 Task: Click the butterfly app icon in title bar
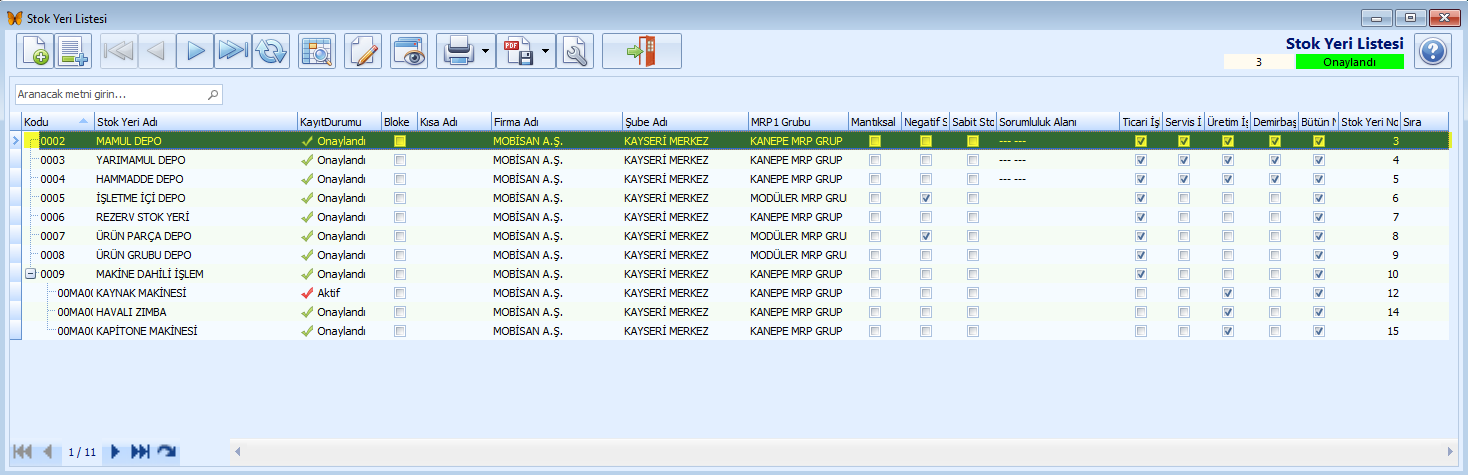click(14, 17)
